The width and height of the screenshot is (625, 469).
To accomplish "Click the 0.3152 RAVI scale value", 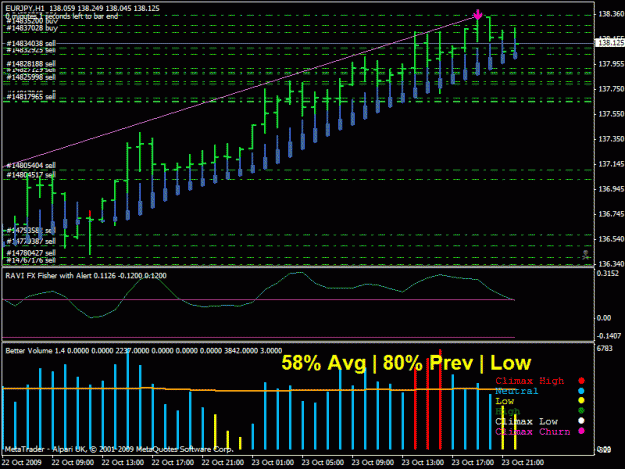I will click(607, 273).
